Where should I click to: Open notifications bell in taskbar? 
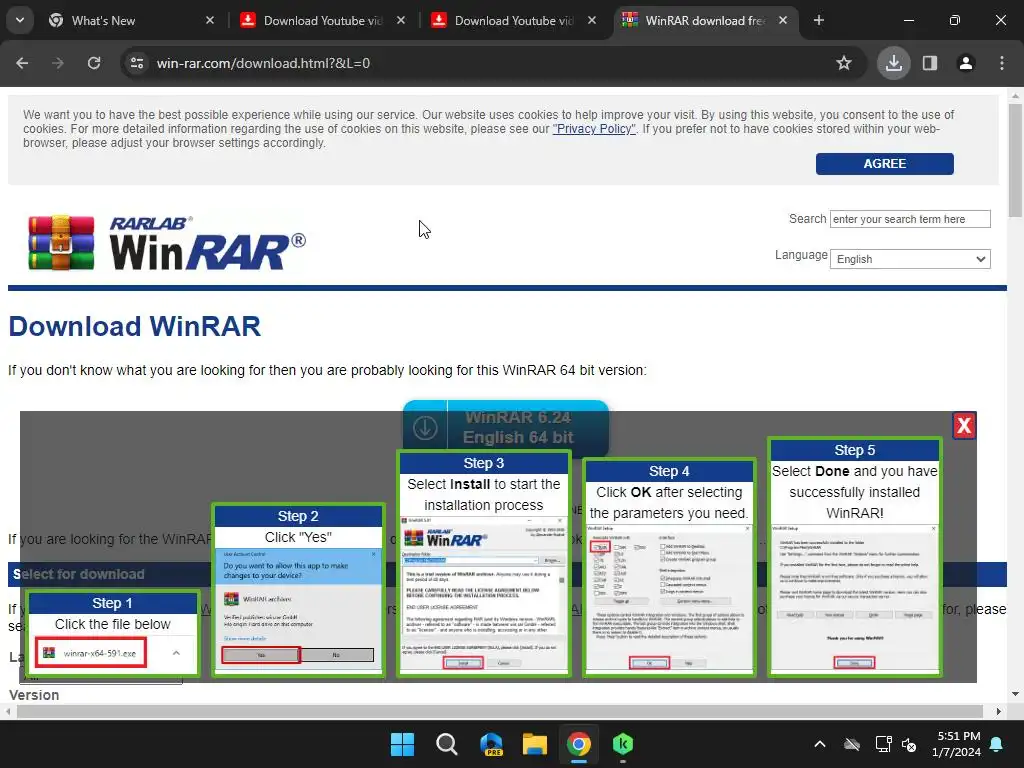(997, 744)
